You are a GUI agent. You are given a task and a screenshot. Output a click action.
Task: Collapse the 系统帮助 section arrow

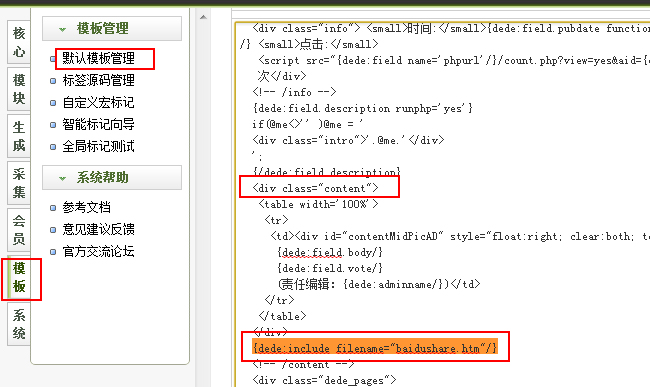tap(63, 179)
